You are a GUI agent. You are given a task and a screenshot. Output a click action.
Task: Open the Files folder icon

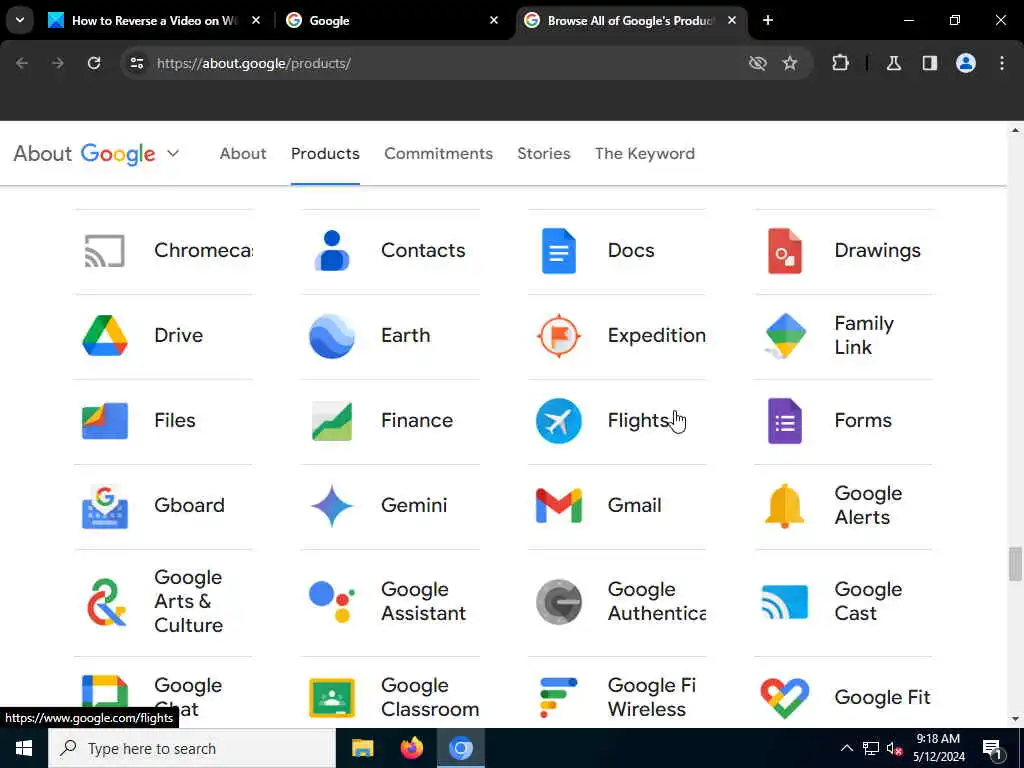104,421
